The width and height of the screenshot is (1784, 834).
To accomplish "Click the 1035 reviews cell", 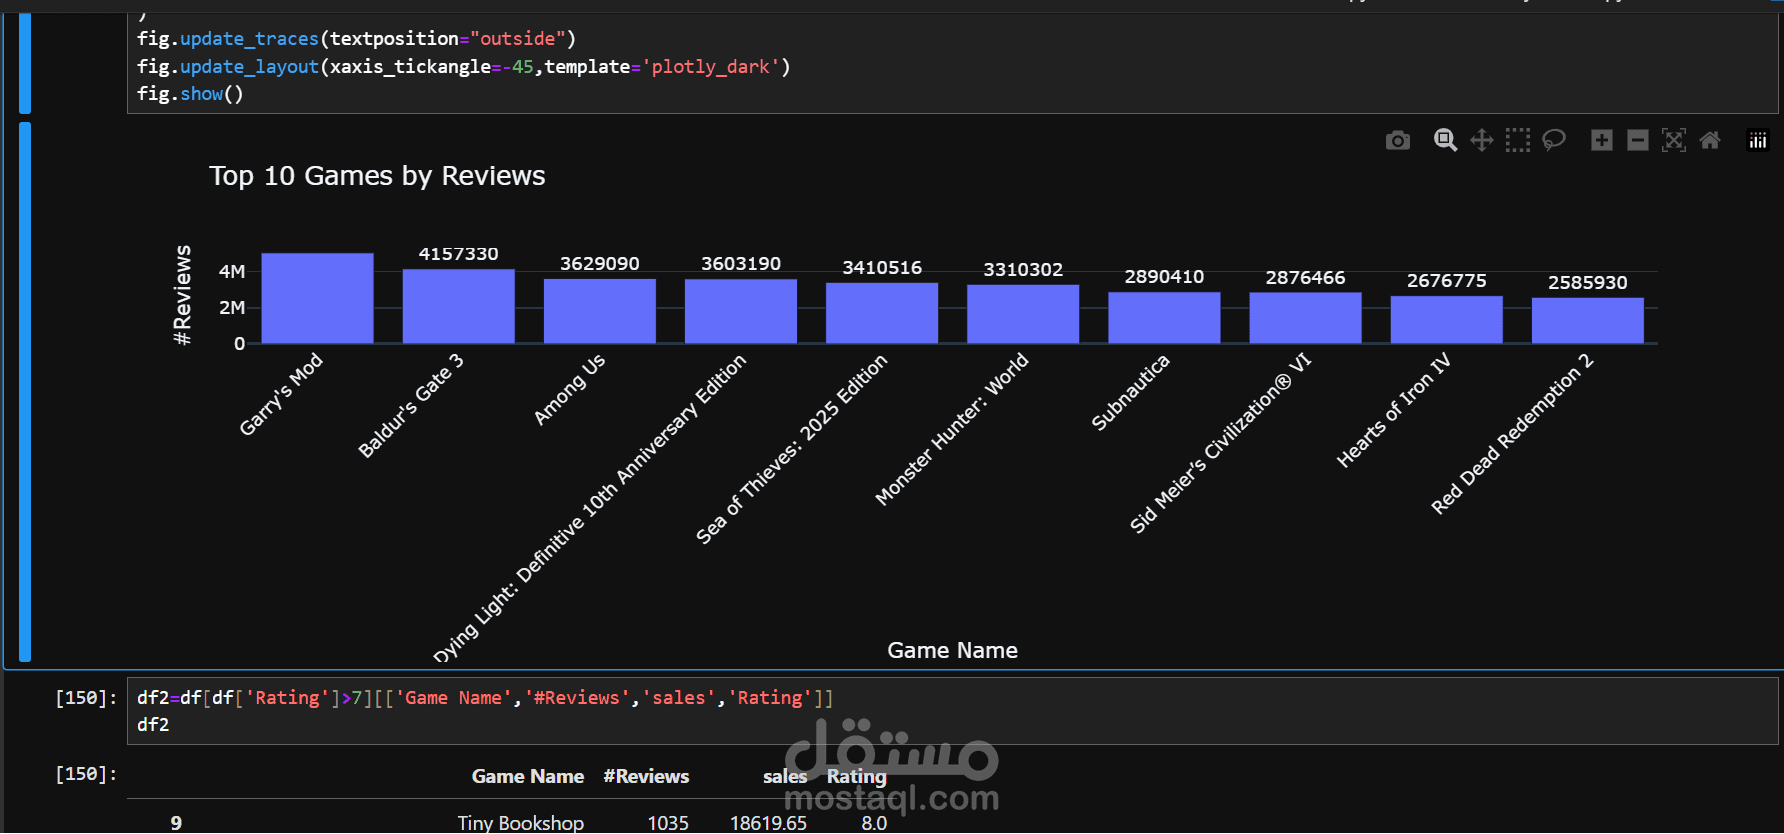I will click(668, 823).
